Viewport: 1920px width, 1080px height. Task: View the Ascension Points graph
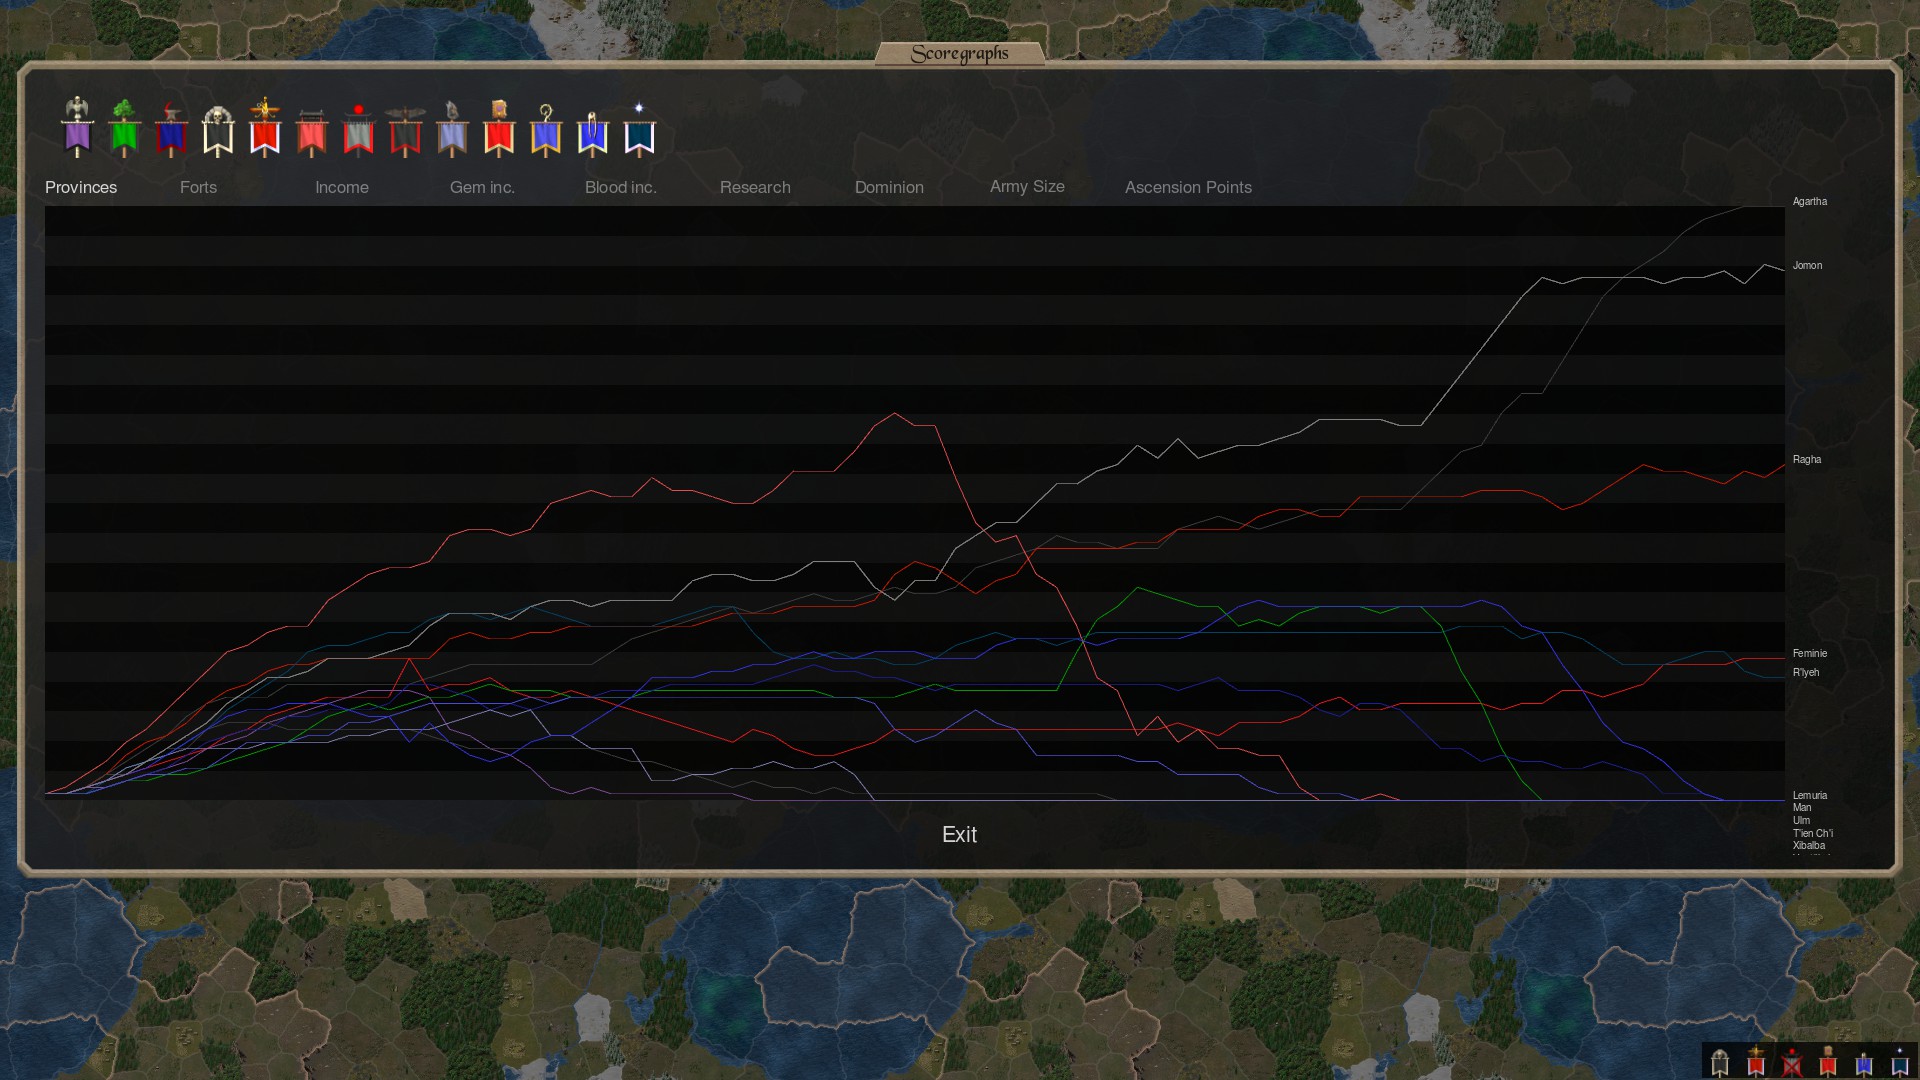click(1188, 187)
